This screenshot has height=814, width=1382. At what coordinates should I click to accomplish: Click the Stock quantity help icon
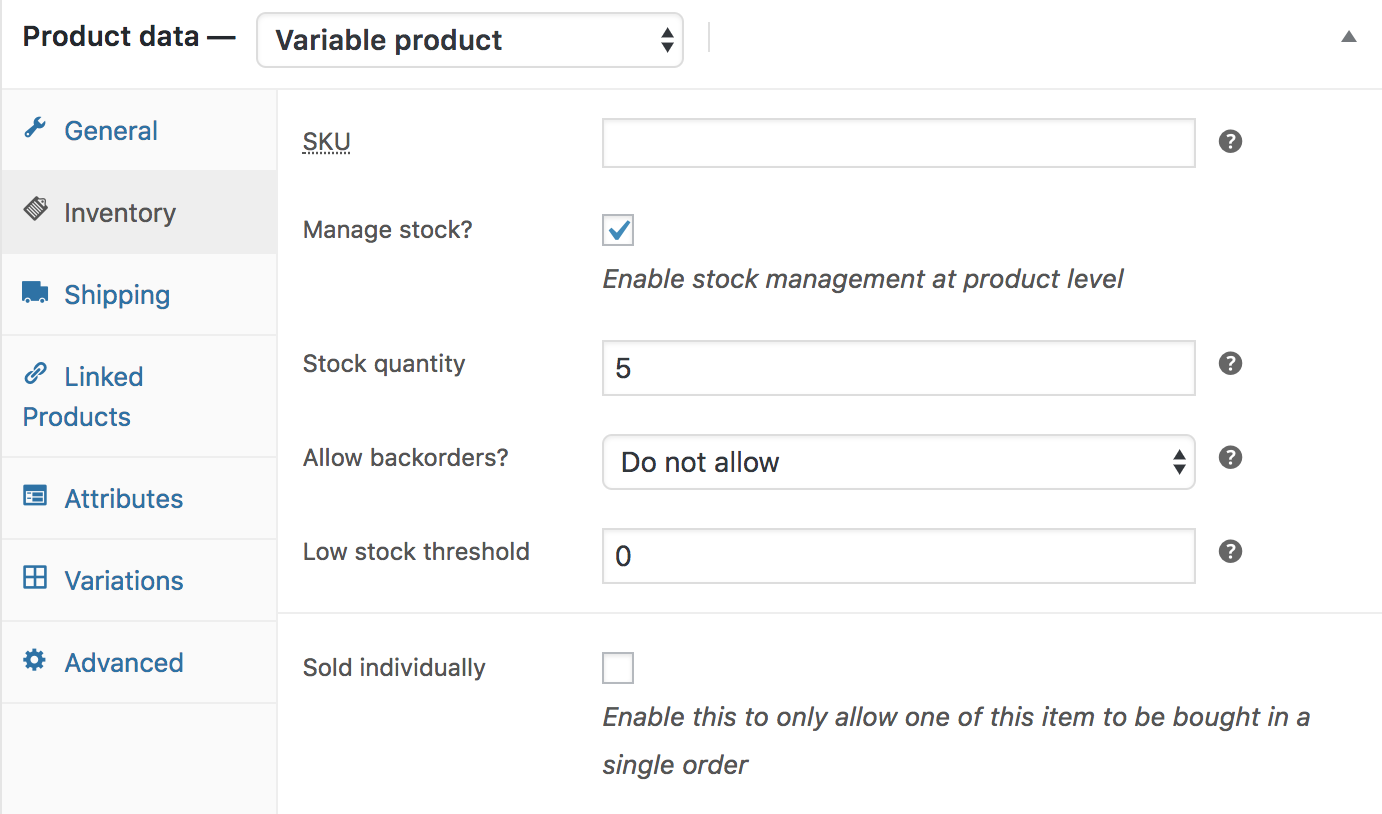1231,364
